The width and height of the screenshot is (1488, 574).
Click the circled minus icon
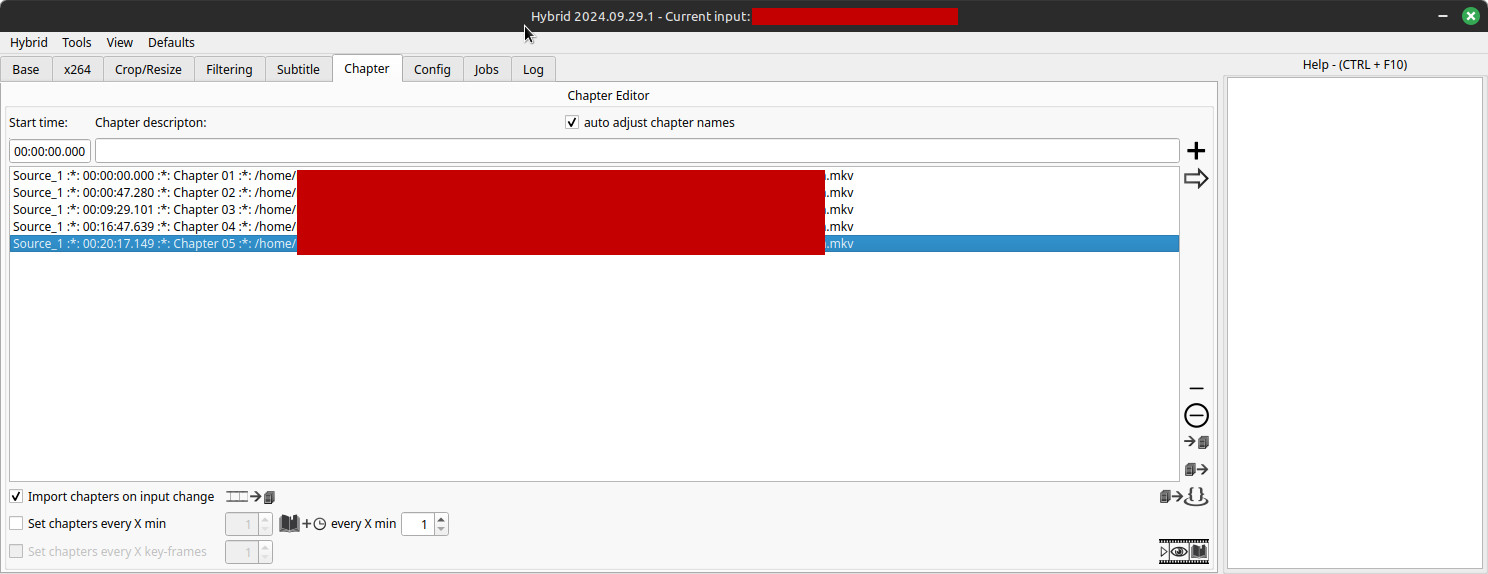click(x=1196, y=416)
